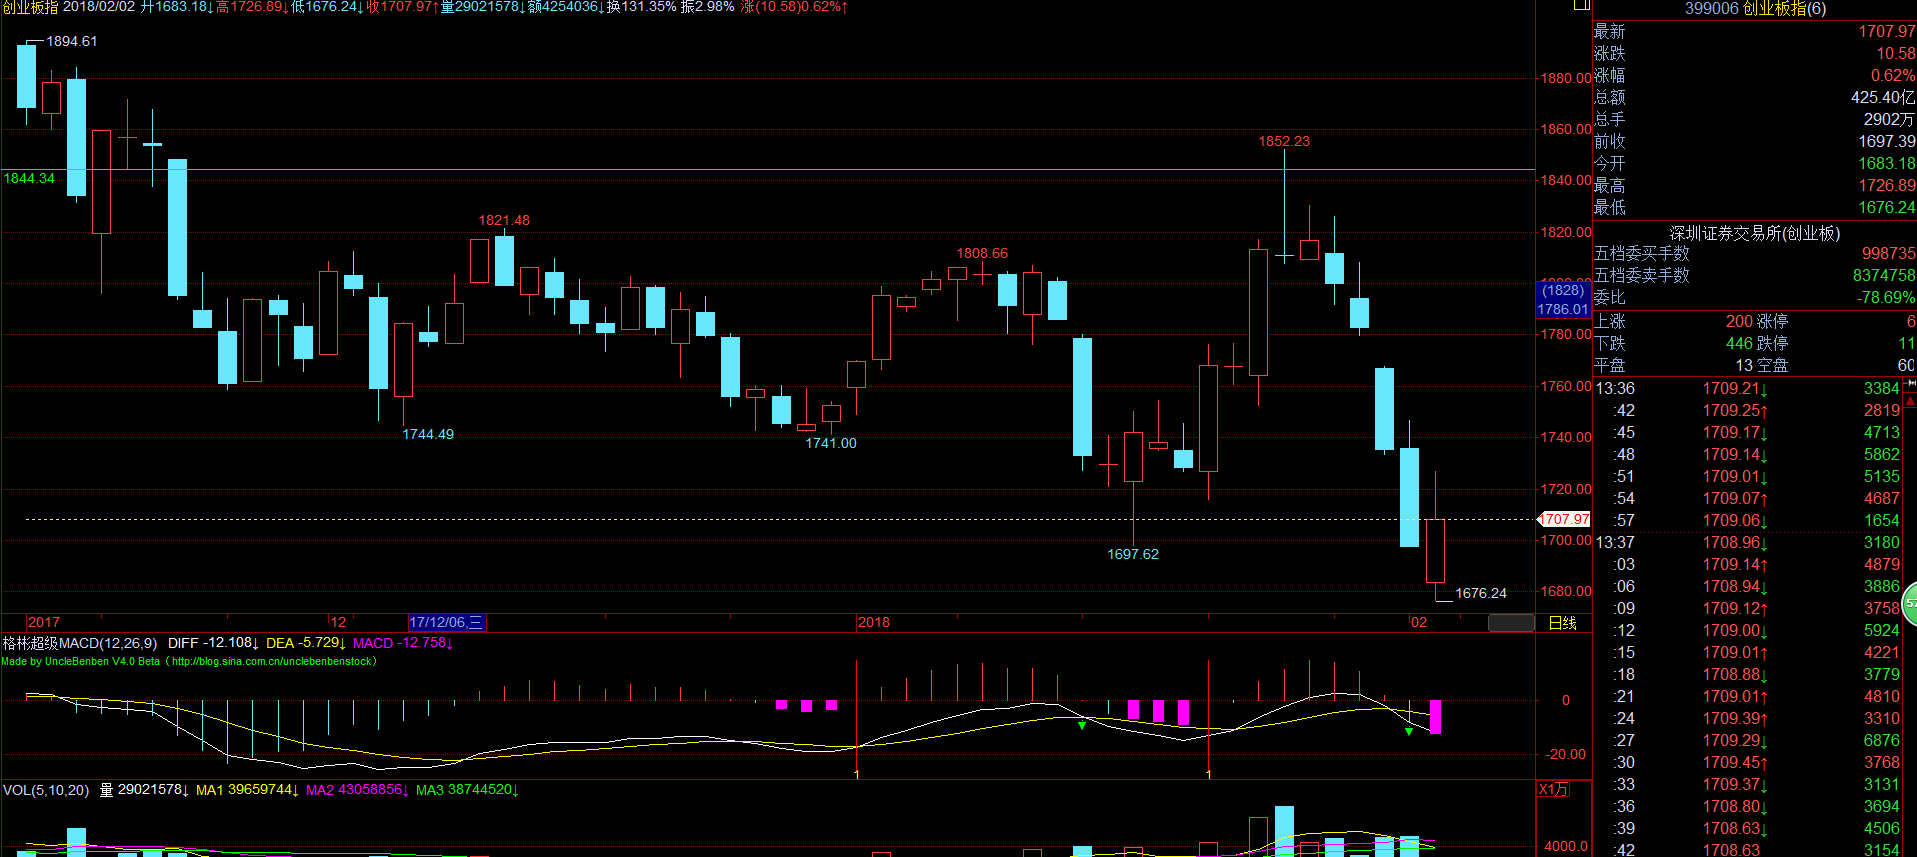Viewport: 1917px width, 857px height.
Task: Click the 今开 1683.18 quote row
Action: click(1755, 164)
